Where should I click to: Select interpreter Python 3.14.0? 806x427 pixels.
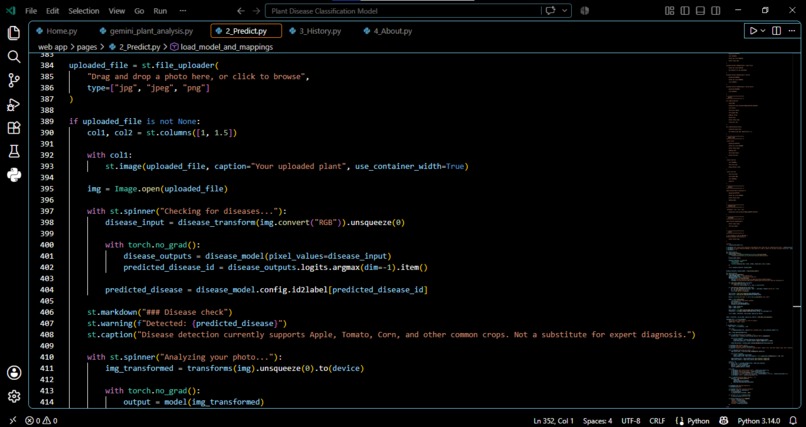coord(758,421)
